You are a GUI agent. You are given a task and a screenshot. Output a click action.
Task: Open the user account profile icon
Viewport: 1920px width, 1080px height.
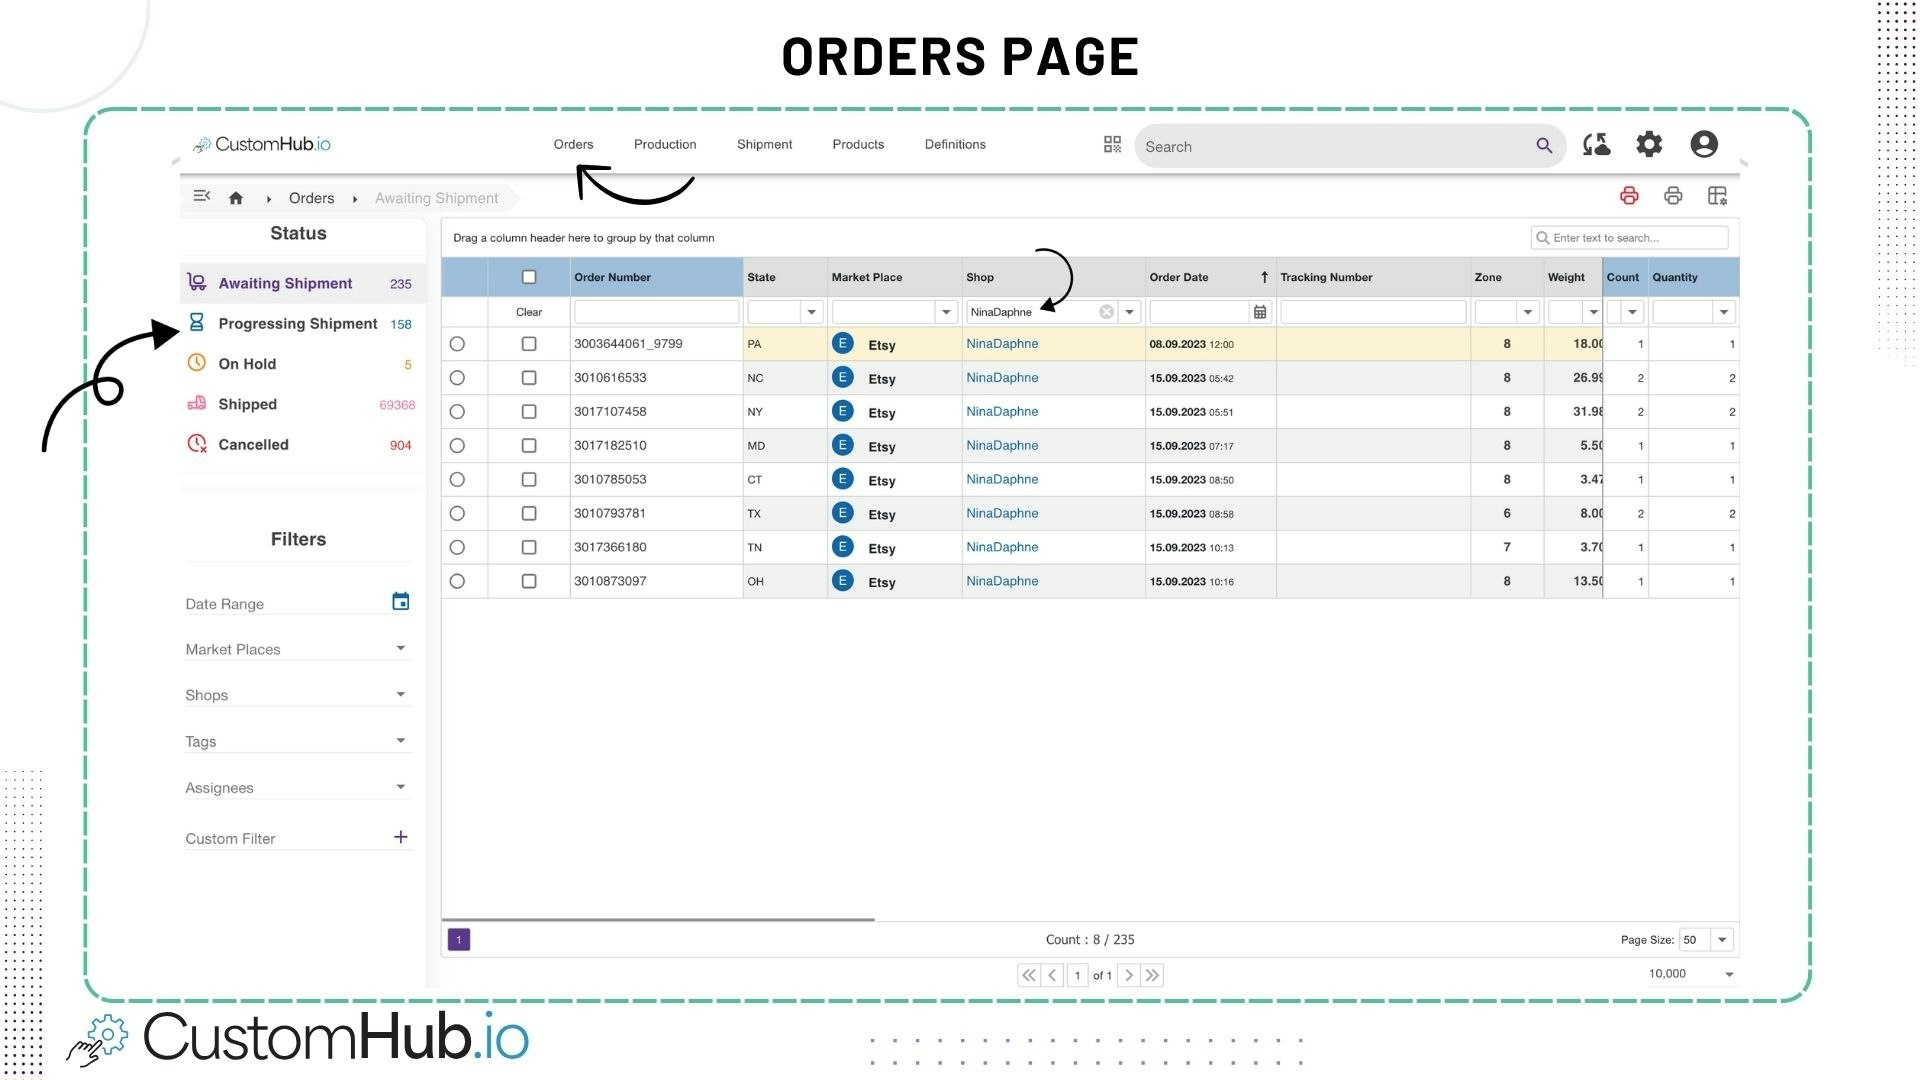point(1704,144)
